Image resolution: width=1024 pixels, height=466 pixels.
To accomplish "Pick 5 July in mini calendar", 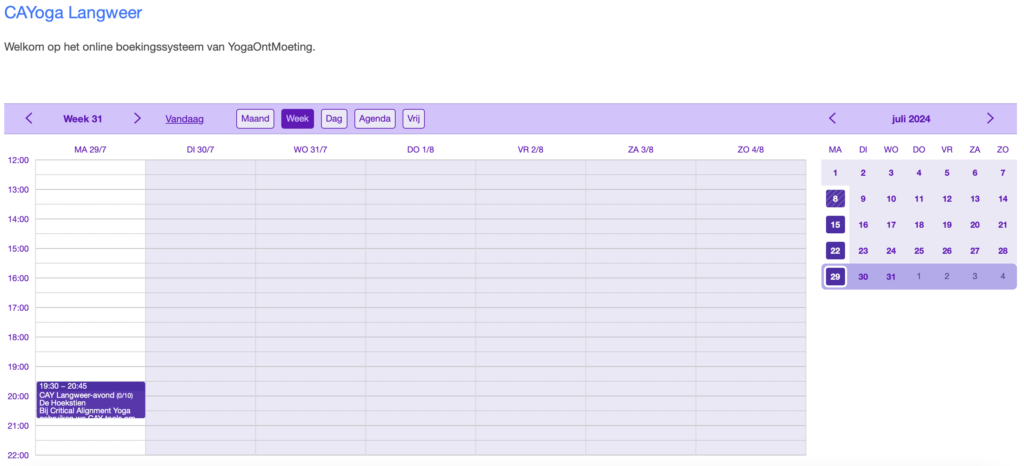I will pos(947,173).
